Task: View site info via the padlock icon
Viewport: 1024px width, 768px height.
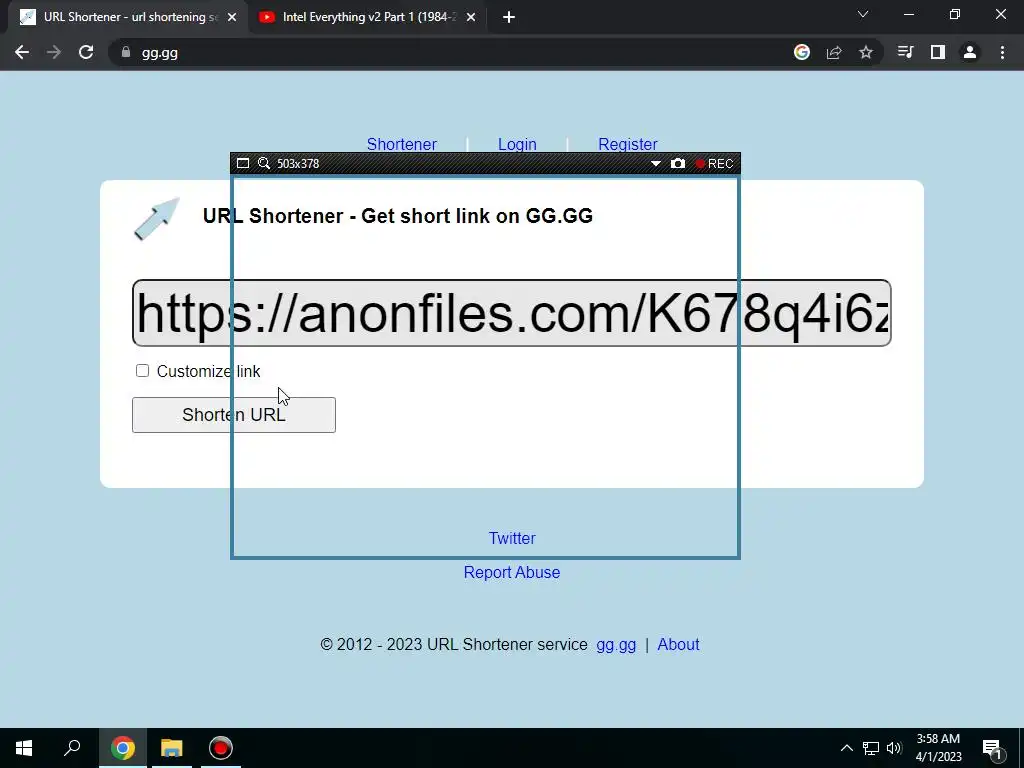Action: click(126, 52)
